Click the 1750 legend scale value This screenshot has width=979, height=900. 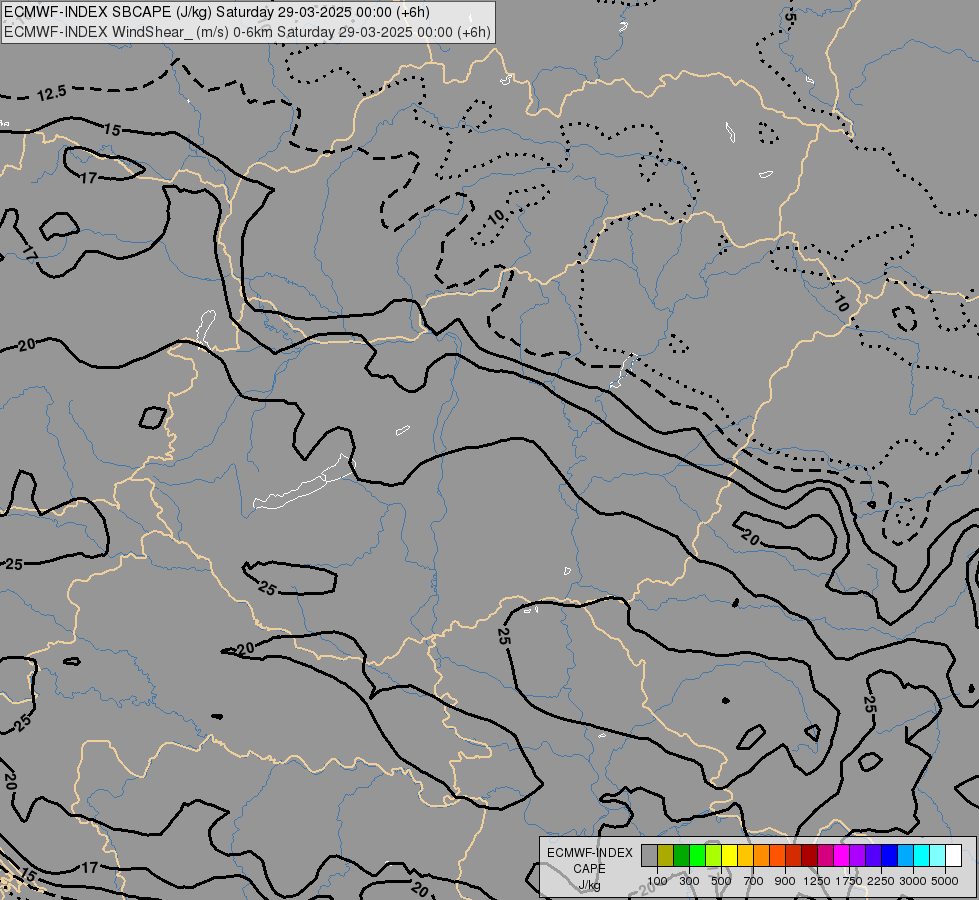849,881
